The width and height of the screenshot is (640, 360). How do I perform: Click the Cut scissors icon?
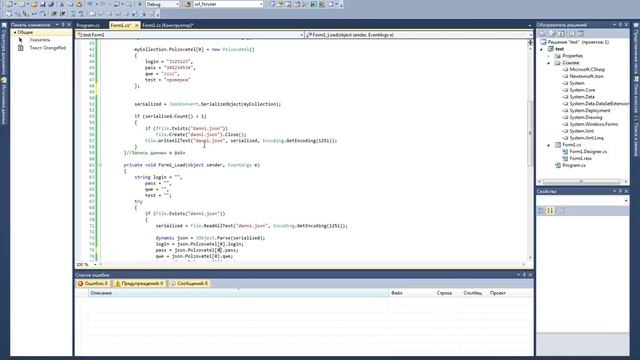[x=62, y=4]
